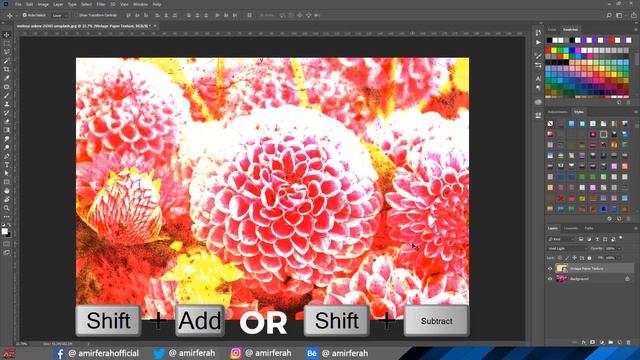Pick the red swatch in Swatches panel
Screen dimensions: 640x360
point(548,51)
